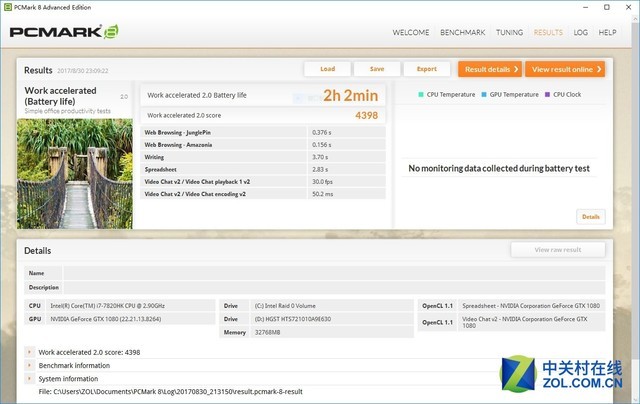Open the LOG tab
The height and width of the screenshot is (404, 640).
point(580,32)
